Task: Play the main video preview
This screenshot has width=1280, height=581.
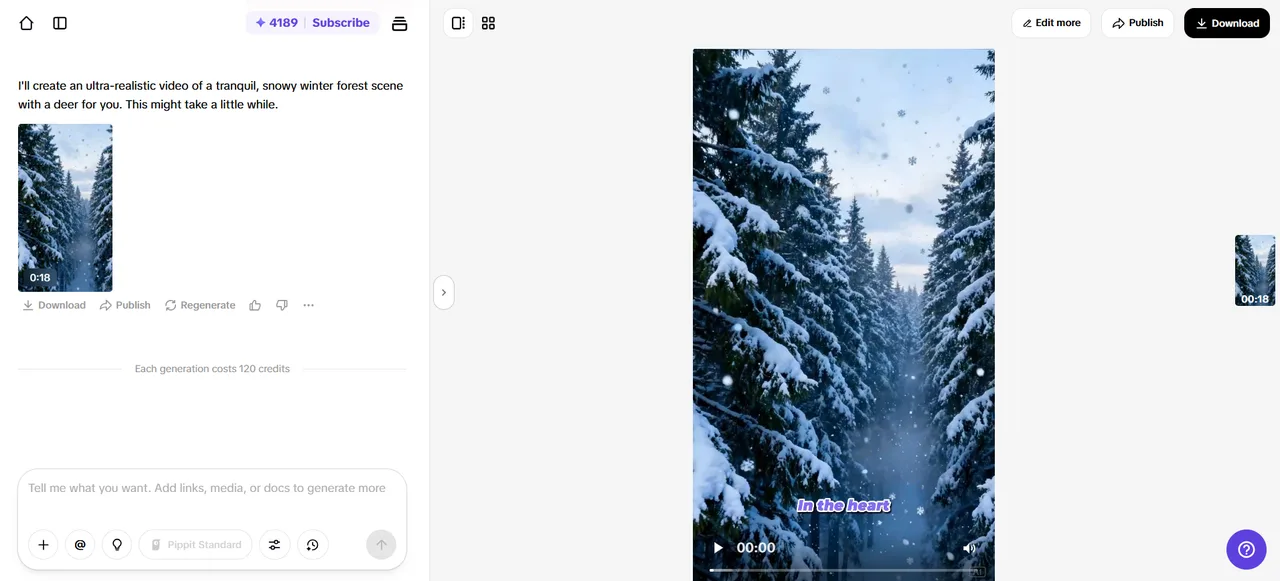Action: 717,548
